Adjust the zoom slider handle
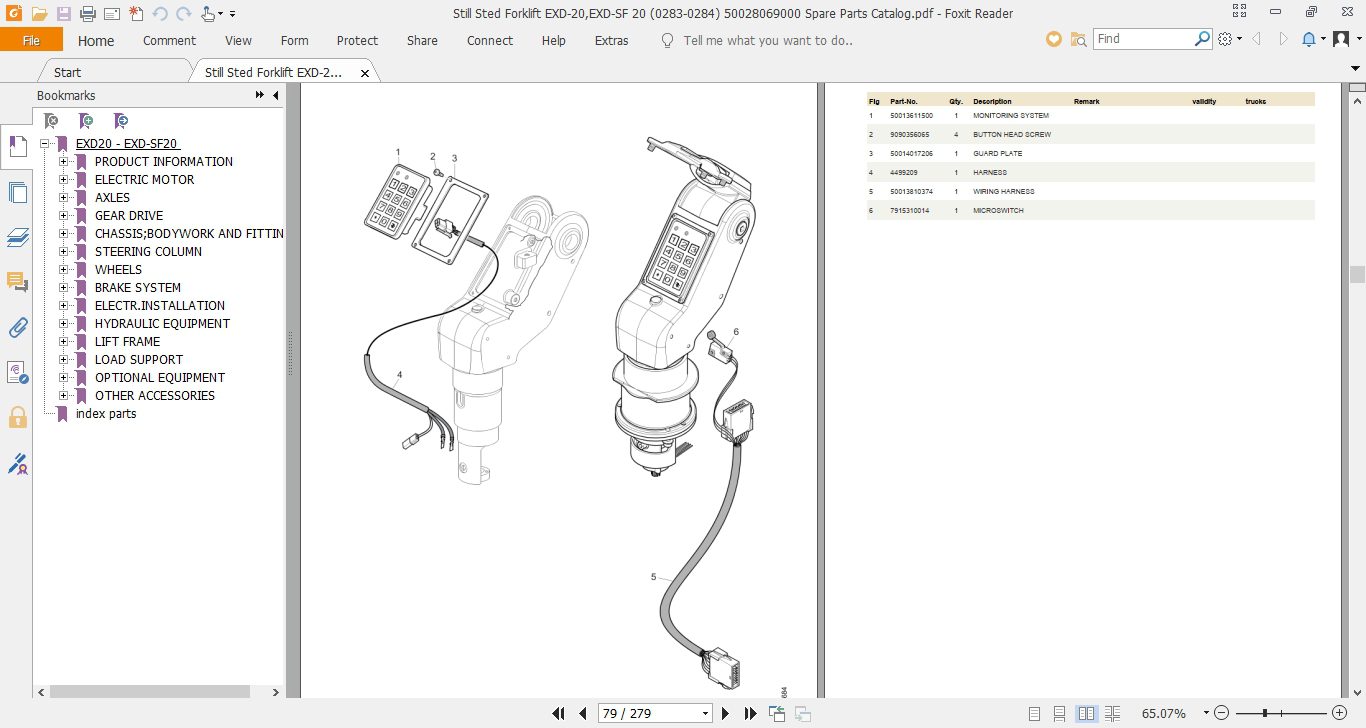1366x728 pixels. 1265,714
